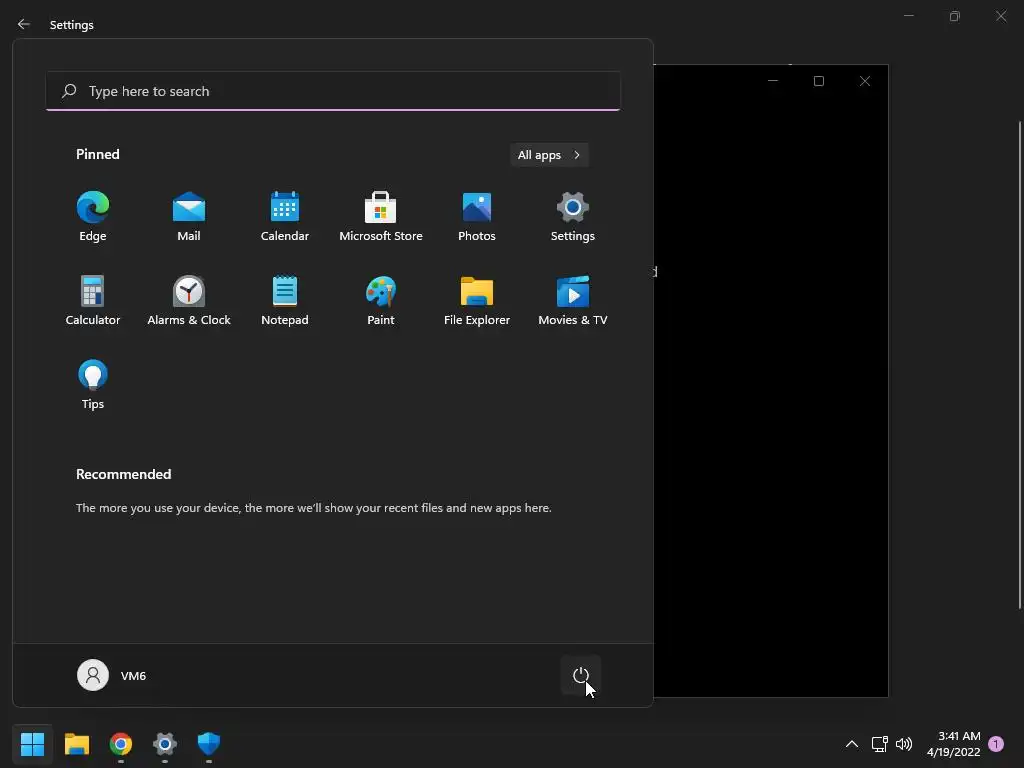The width and height of the screenshot is (1024, 768).
Task: Open the Calendar app
Action: [x=285, y=217]
